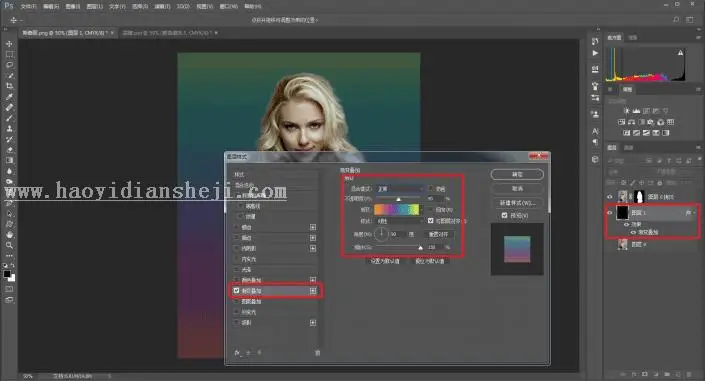The image size is (705, 381).
Task: Select the Move tool in the toolbar
Action: tap(9, 44)
